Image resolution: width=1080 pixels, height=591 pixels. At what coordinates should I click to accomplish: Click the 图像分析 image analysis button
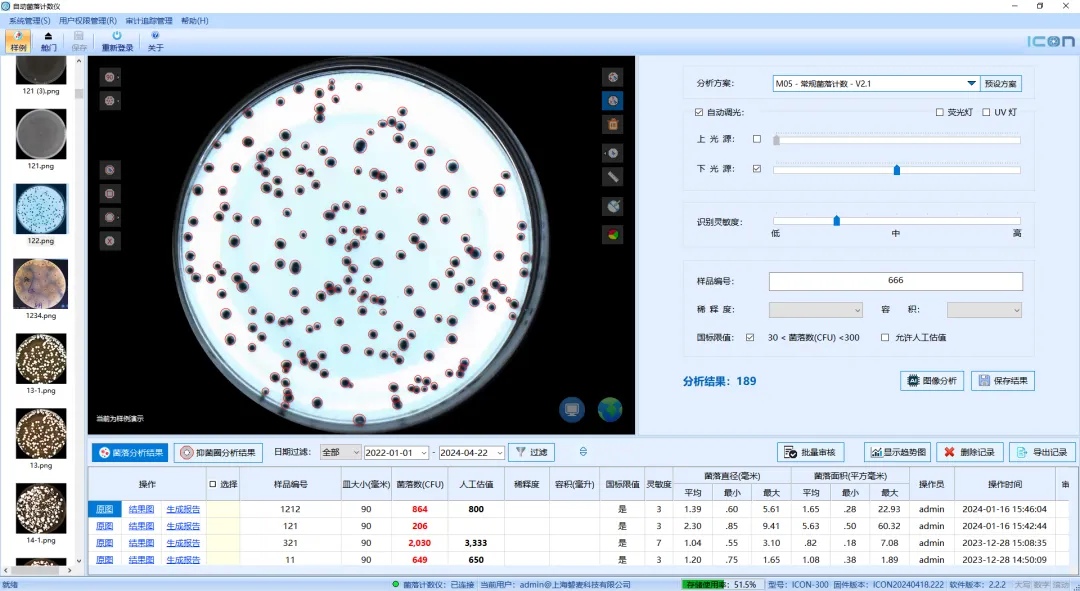(x=930, y=381)
